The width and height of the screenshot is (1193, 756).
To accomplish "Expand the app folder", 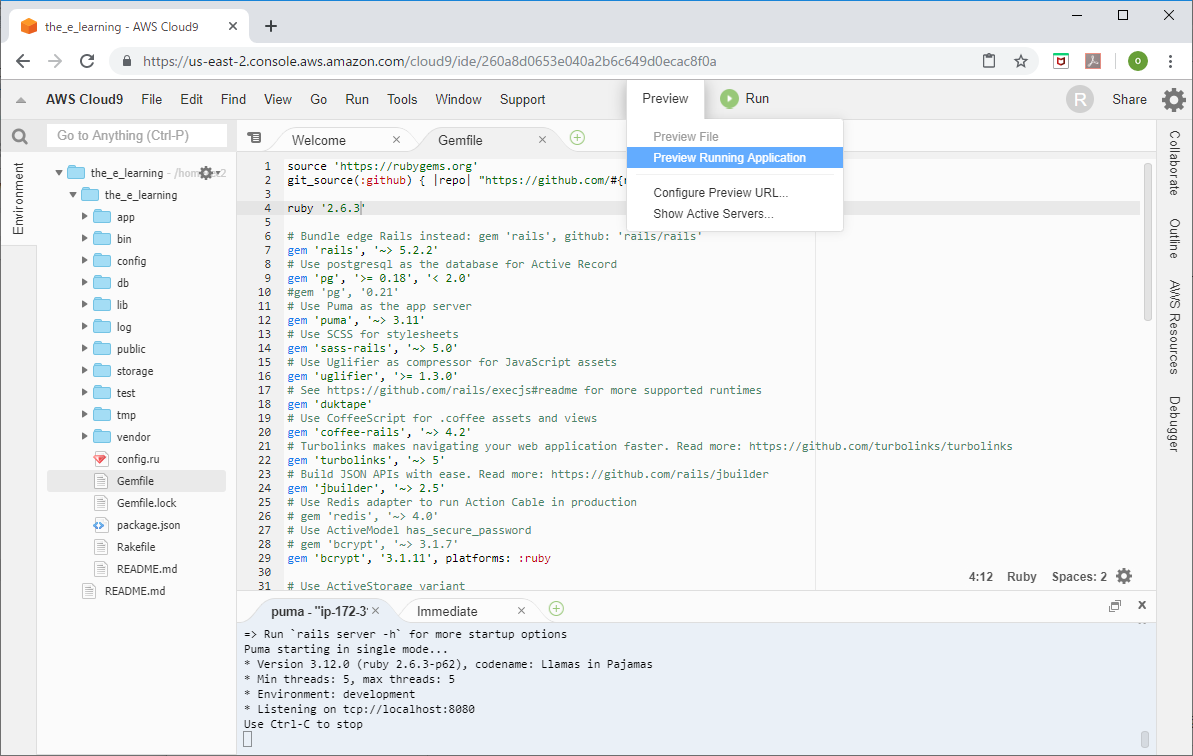I will click(x=84, y=217).
